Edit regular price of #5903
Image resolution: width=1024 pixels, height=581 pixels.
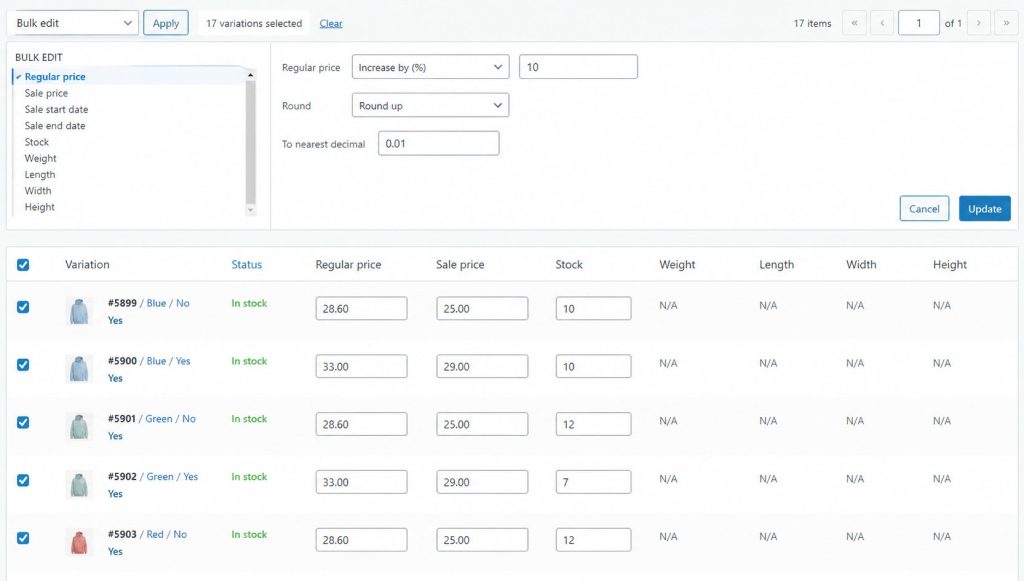(x=361, y=539)
